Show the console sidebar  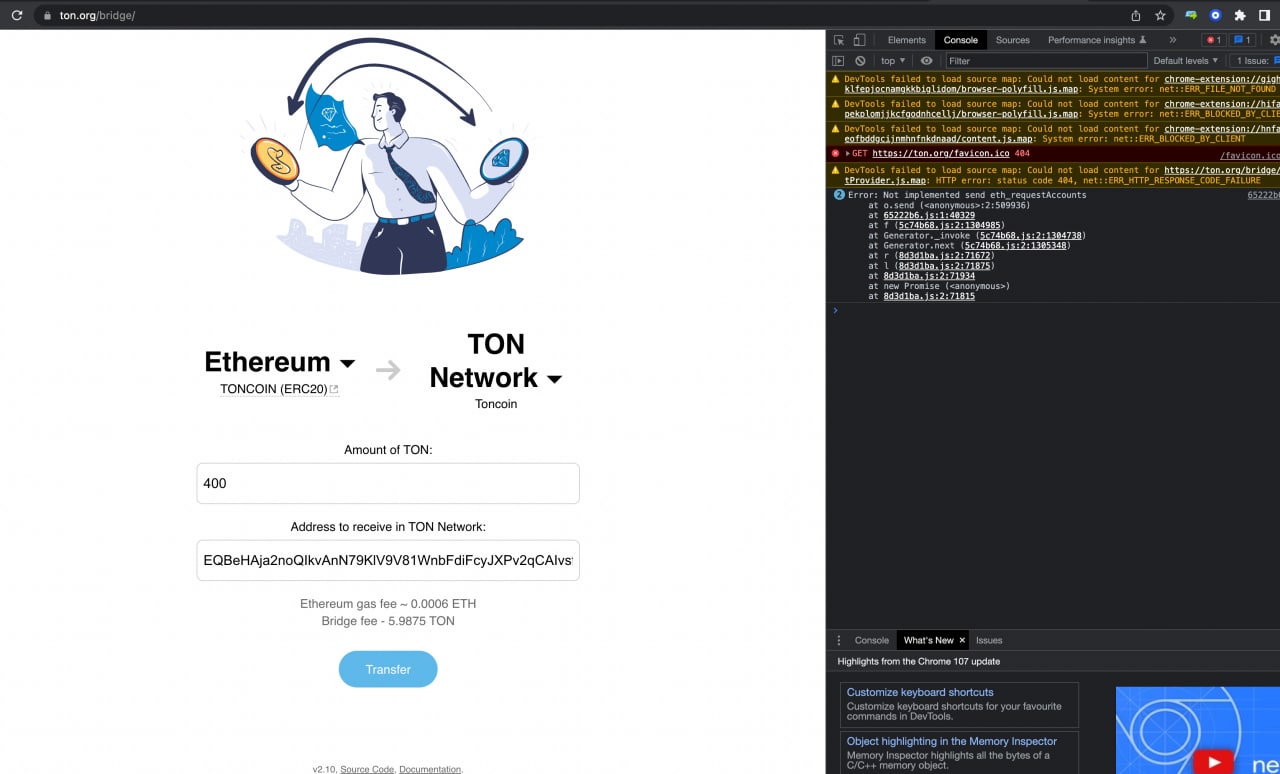pos(839,61)
